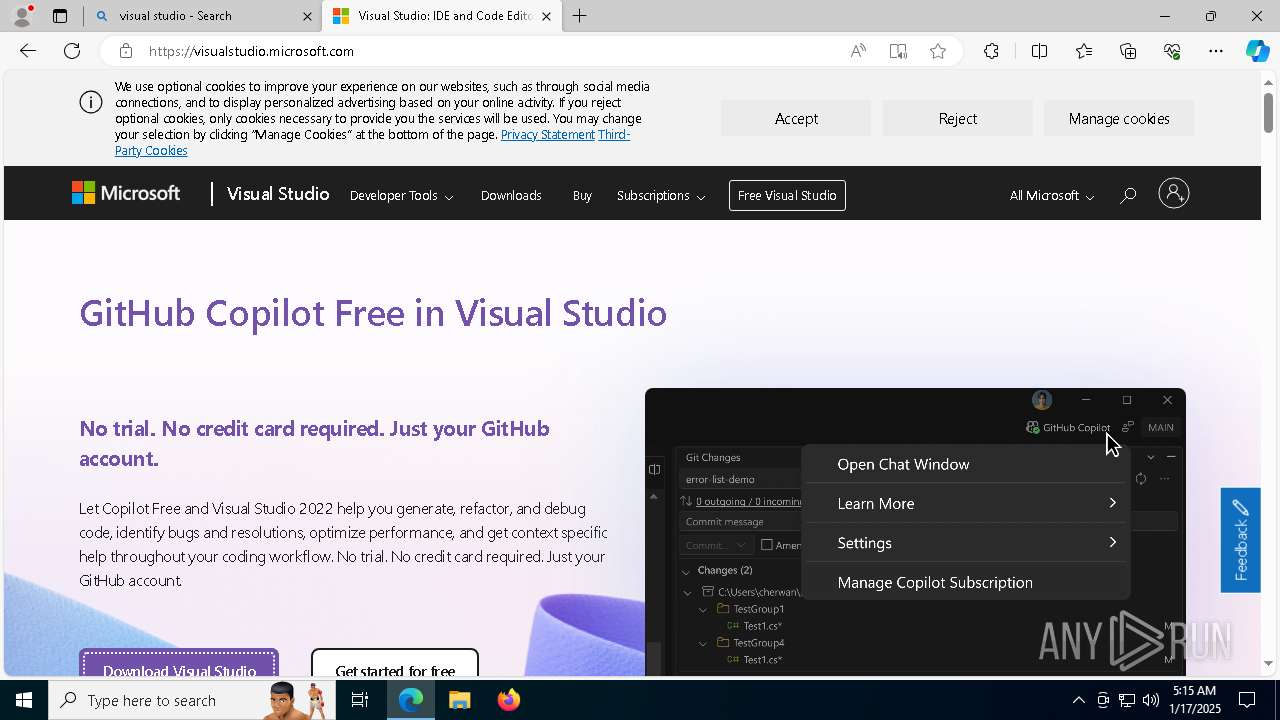Screen dimensions: 1280x720
Task: Launch Firefox from the taskbar
Action: [508, 700]
